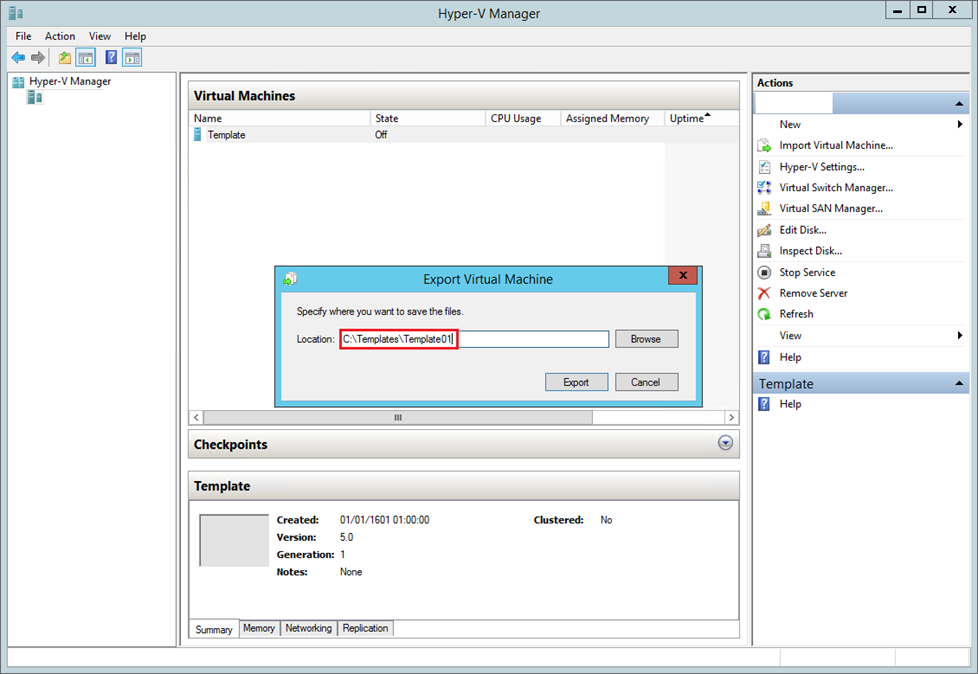Image resolution: width=978 pixels, height=674 pixels.
Task: Click the Inspect Disk icon
Action: (764, 251)
